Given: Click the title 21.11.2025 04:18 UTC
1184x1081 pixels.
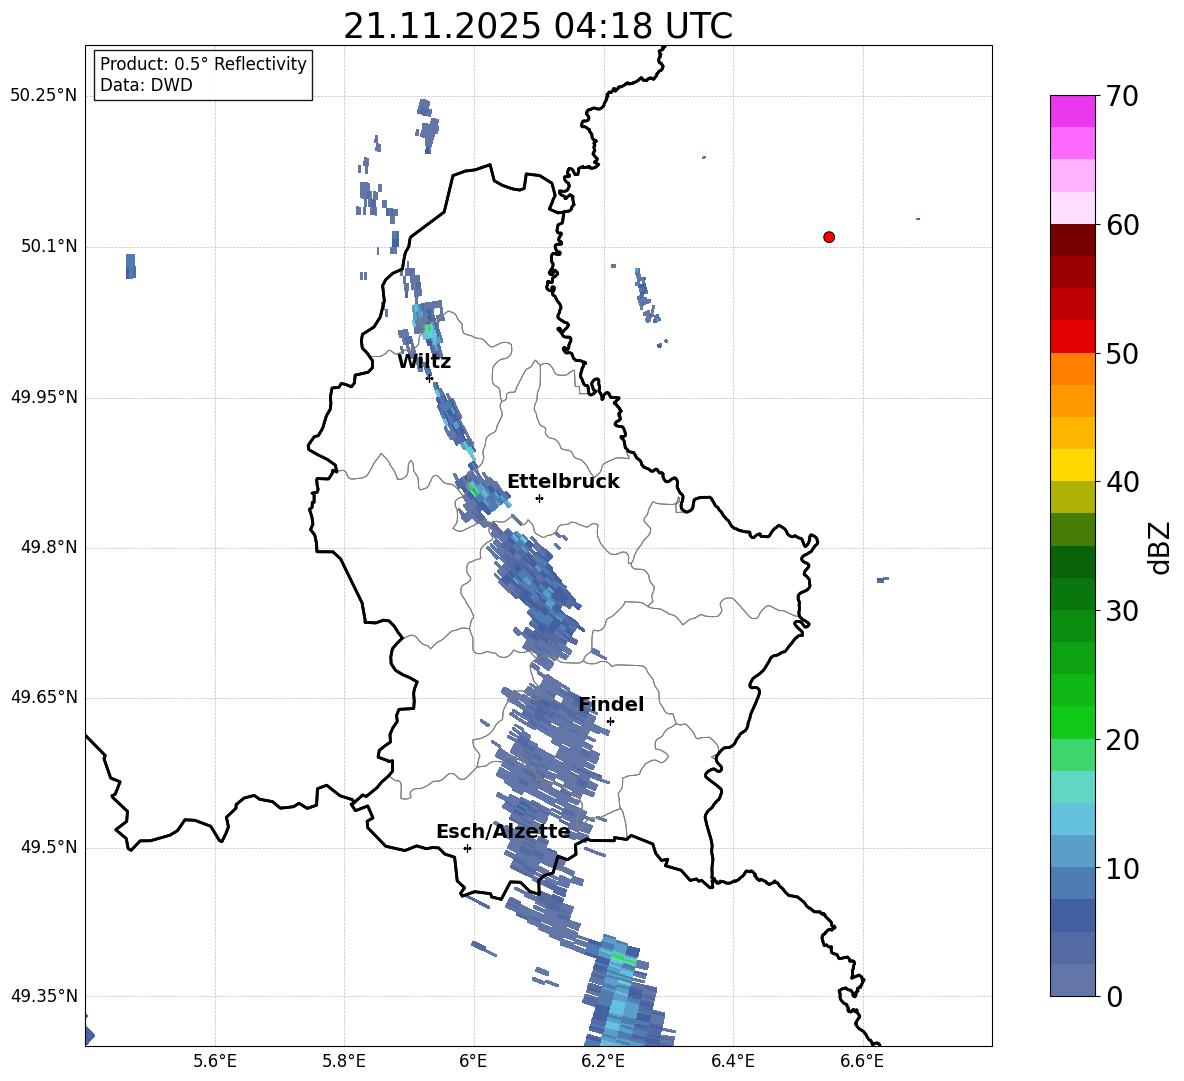Looking at the screenshot, I should 538,26.
